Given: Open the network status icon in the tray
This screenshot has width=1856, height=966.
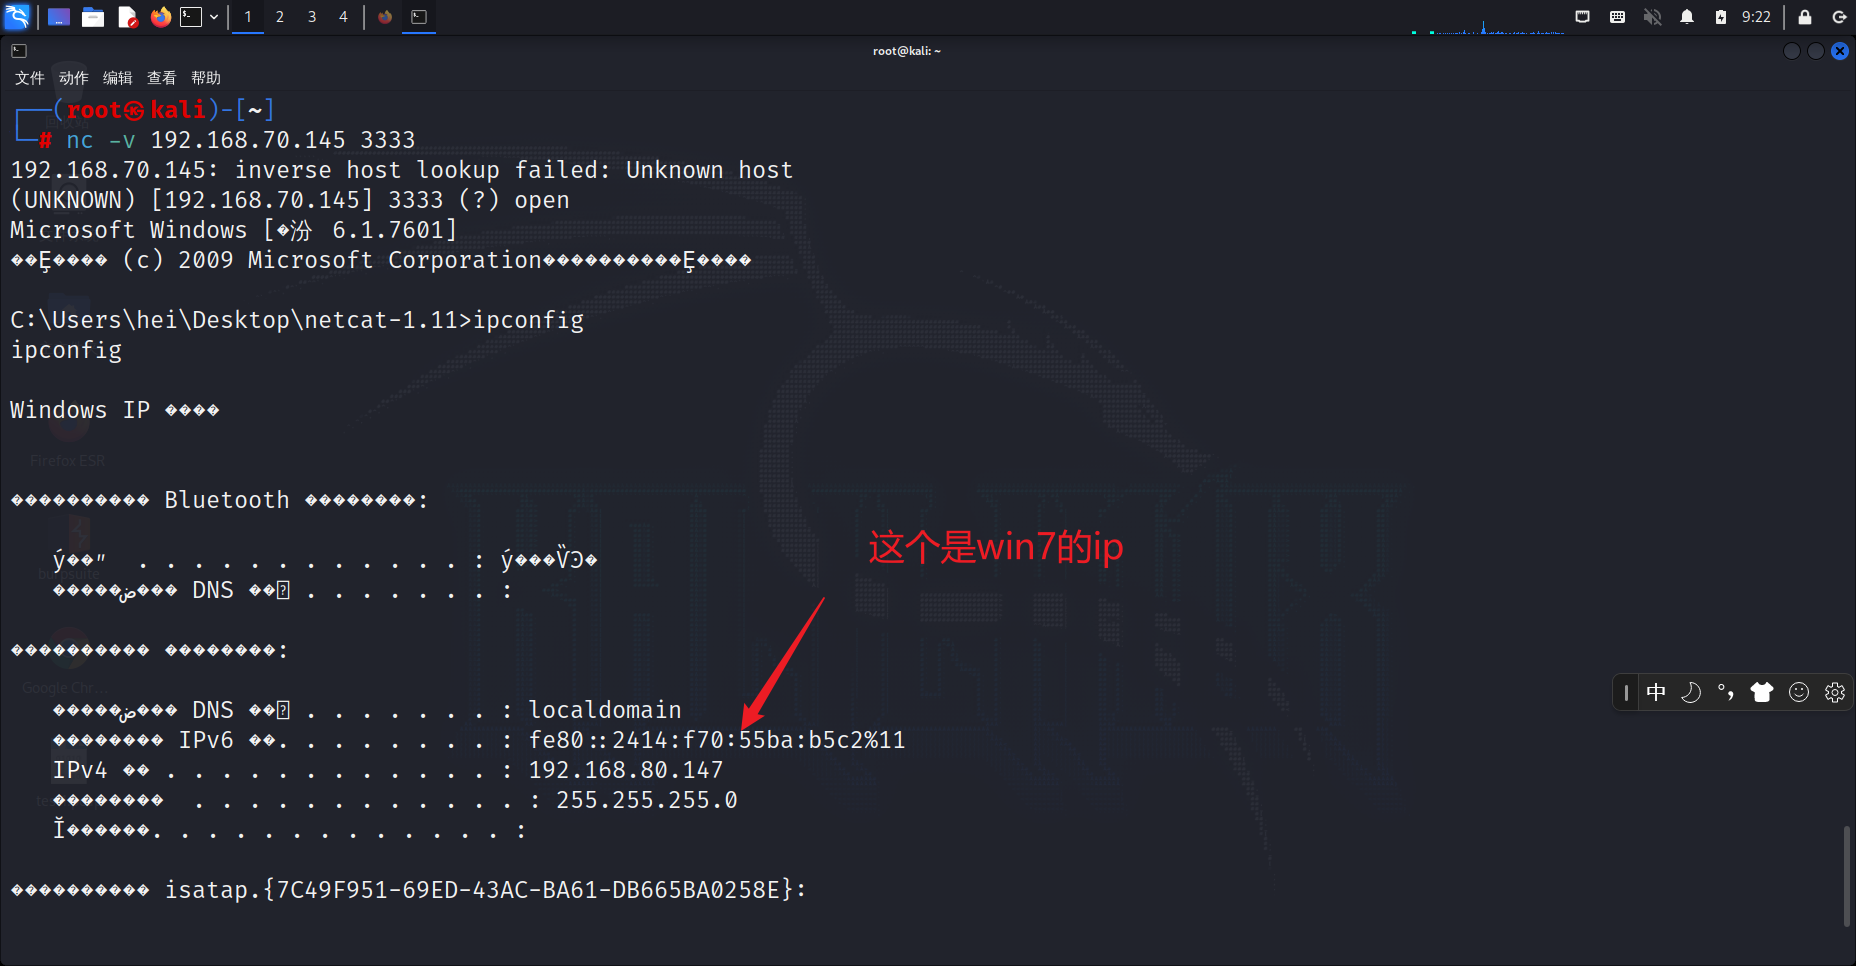Looking at the screenshot, I should (x=1581, y=17).
